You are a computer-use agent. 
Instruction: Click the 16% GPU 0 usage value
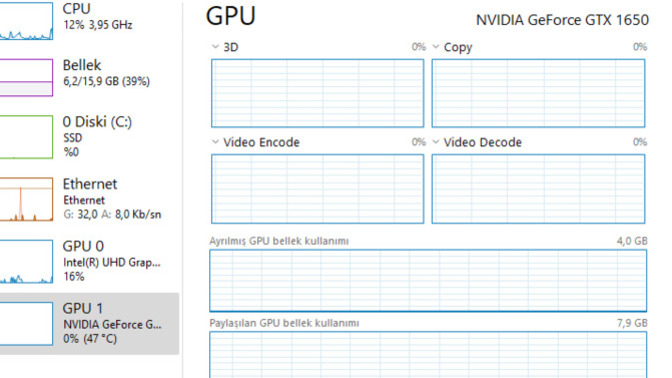pos(74,276)
